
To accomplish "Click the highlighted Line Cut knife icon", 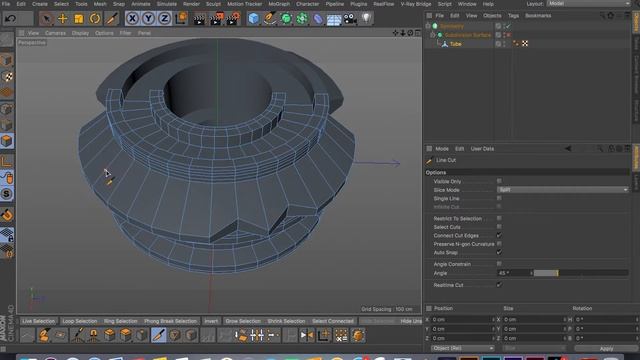I will [158, 336].
